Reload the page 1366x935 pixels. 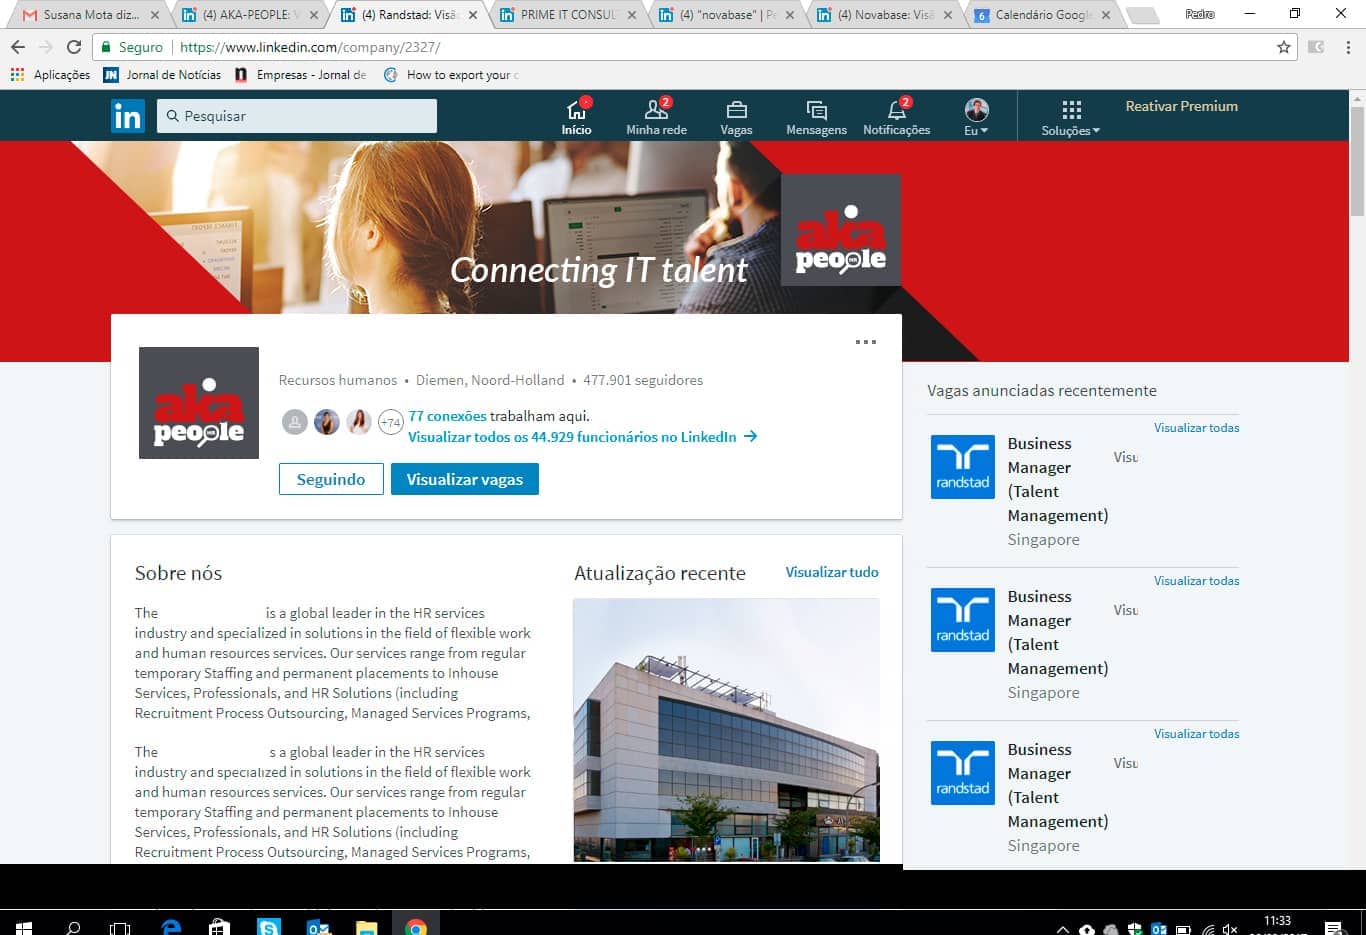74,47
